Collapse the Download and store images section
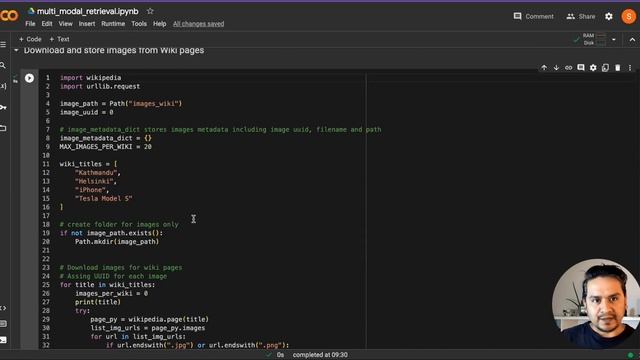 point(16,50)
